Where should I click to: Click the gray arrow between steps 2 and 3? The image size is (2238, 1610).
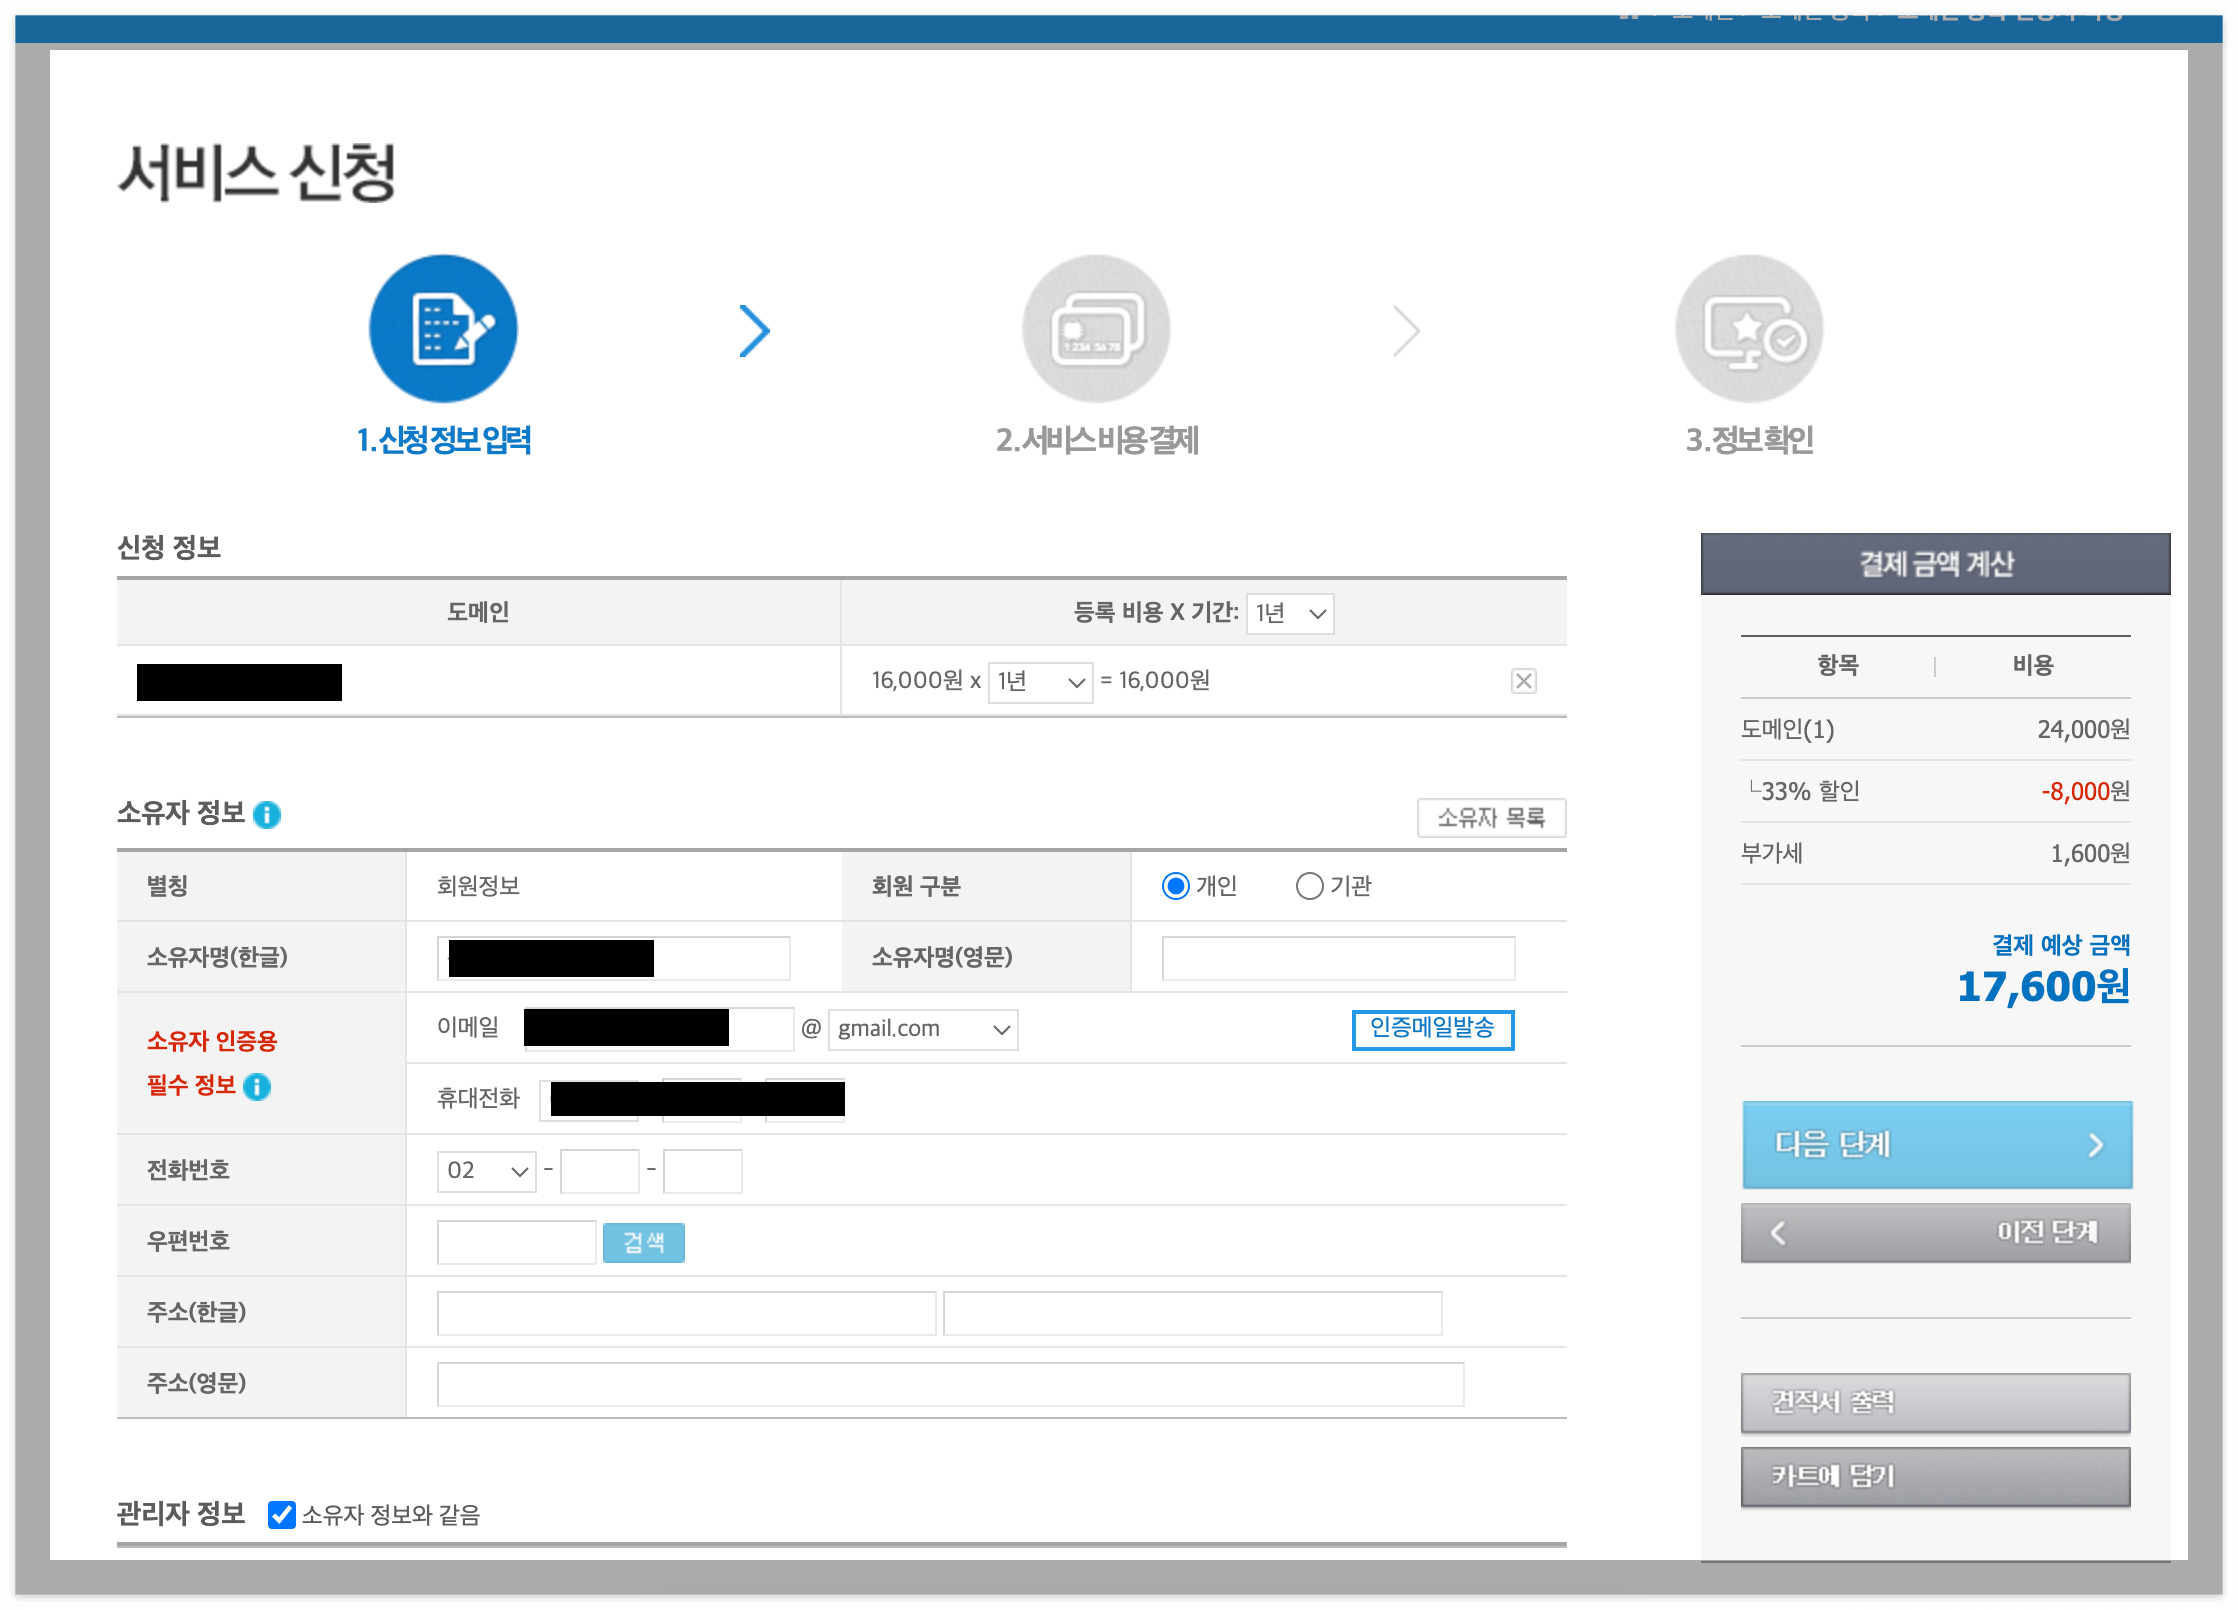pyautogui.click(x=1406, y=331)
